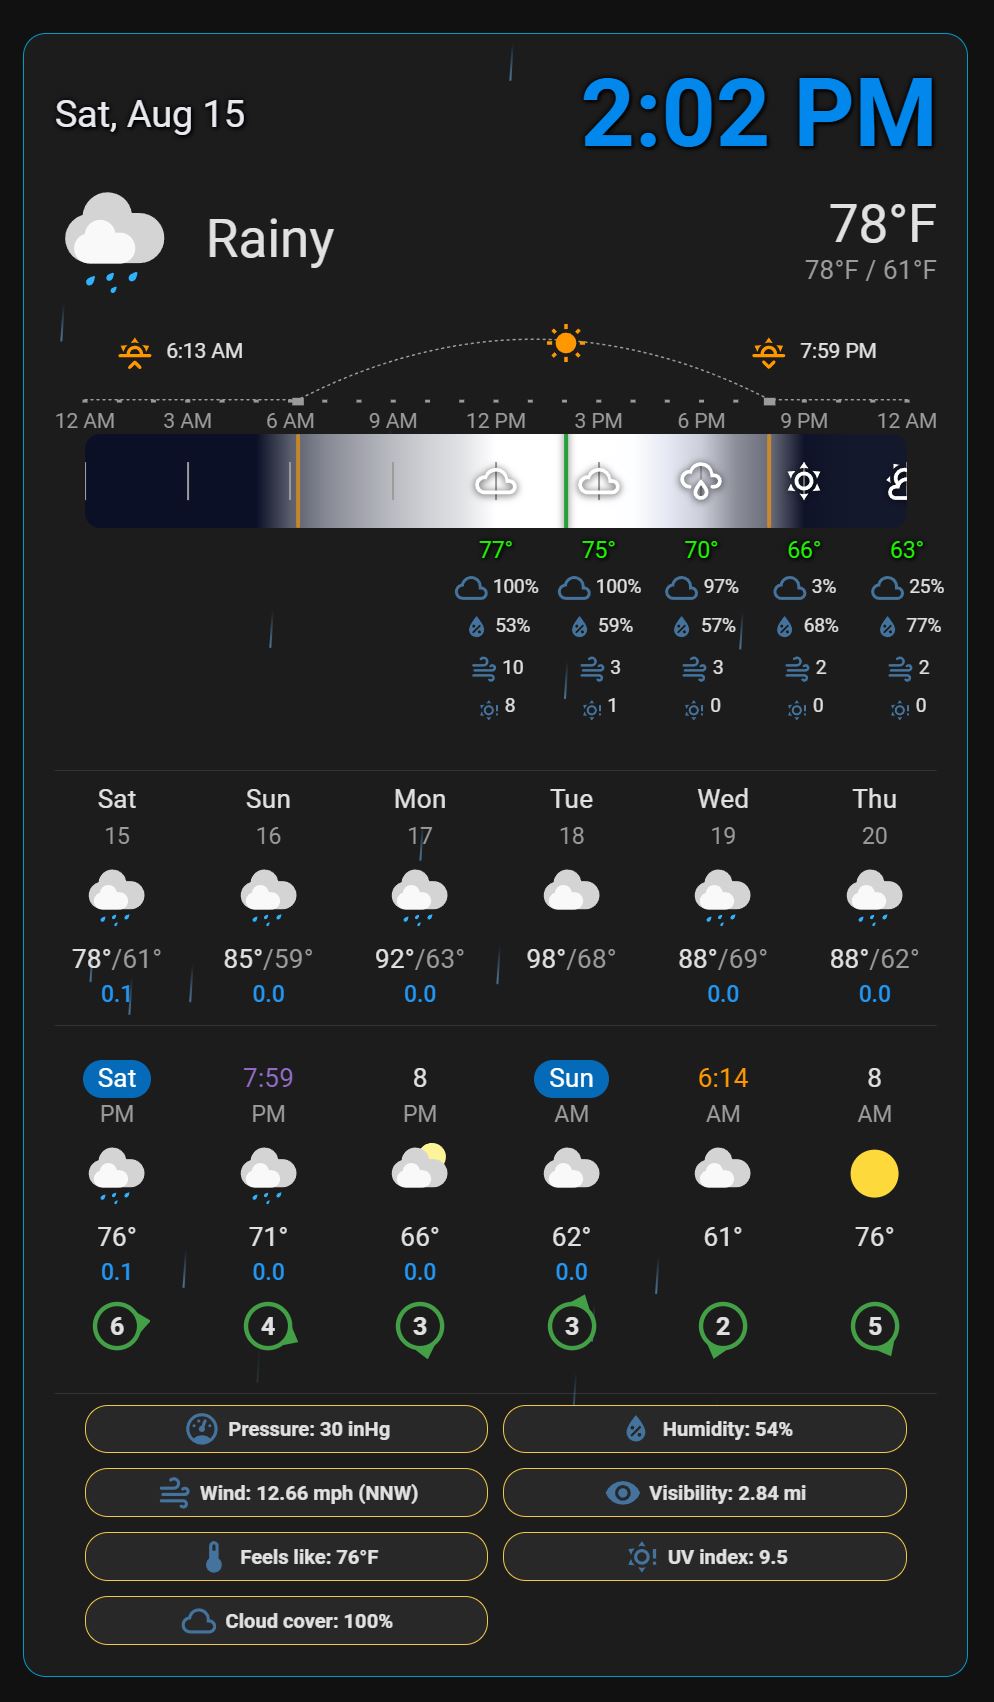Click the sunrise icon next to 6:13 AM

(135, 352)
